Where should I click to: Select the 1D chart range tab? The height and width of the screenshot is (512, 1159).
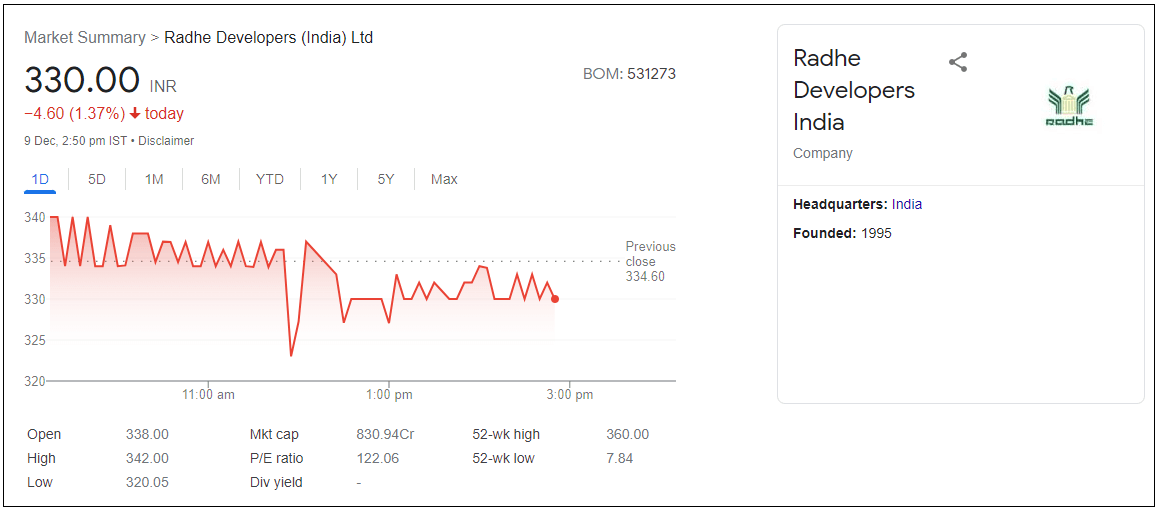pos(40,179)
